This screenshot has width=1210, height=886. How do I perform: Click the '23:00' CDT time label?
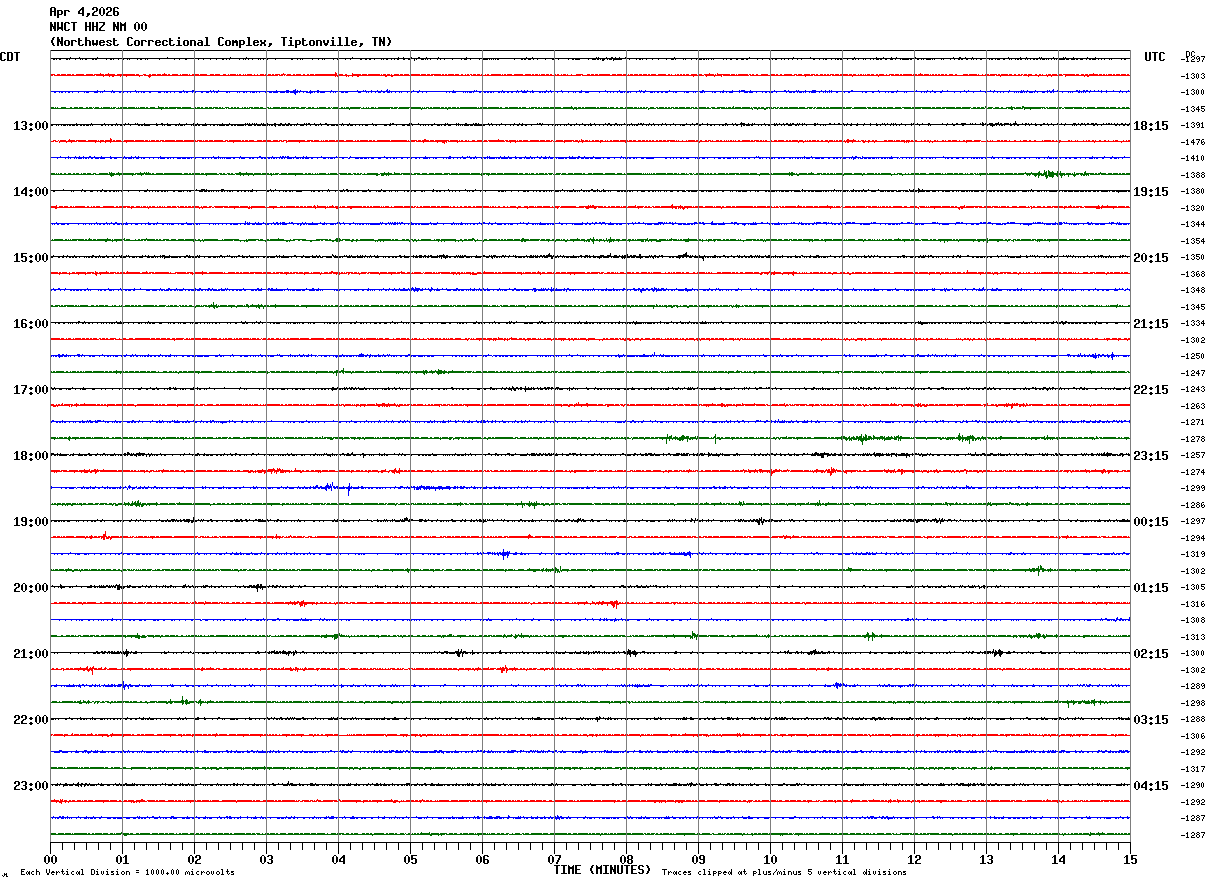[30, 786]
